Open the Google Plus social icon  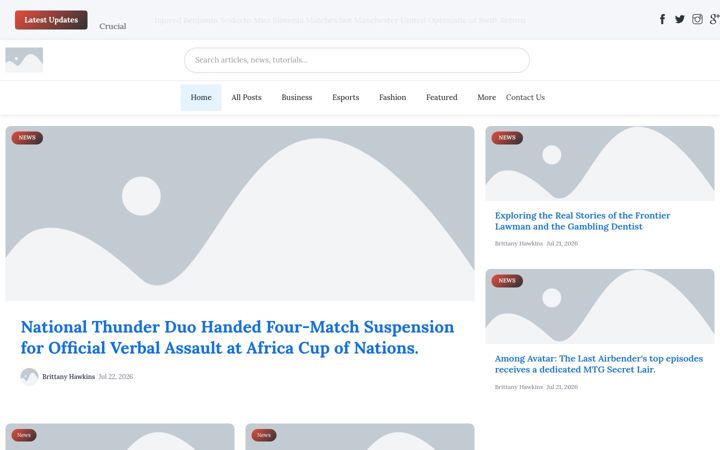(714, 19)
